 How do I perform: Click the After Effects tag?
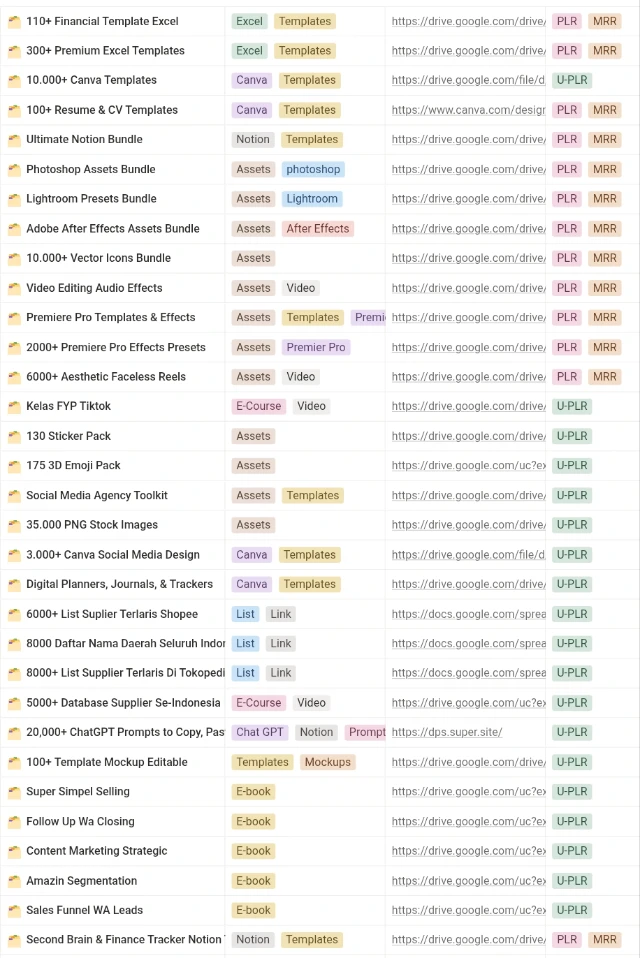pyautogui.click(x=318, y=229)
